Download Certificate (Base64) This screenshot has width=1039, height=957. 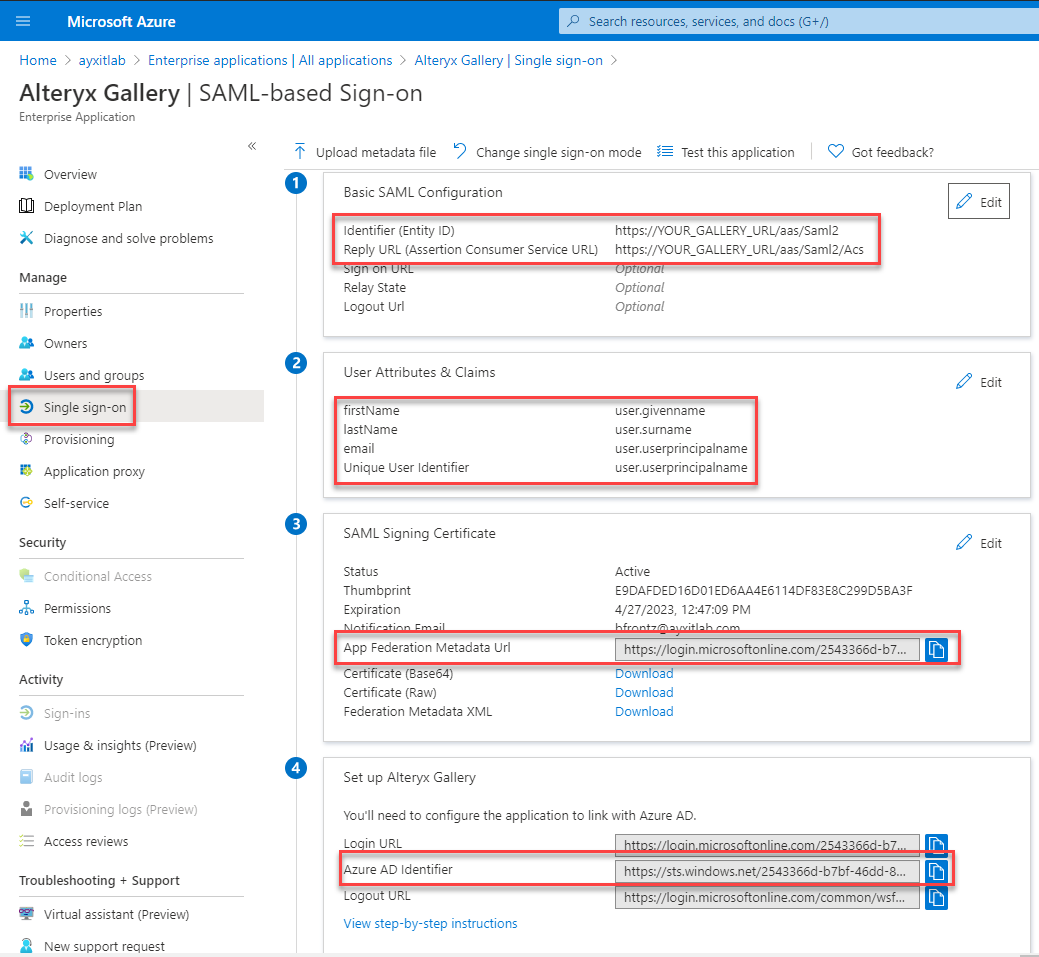[644, 673]
